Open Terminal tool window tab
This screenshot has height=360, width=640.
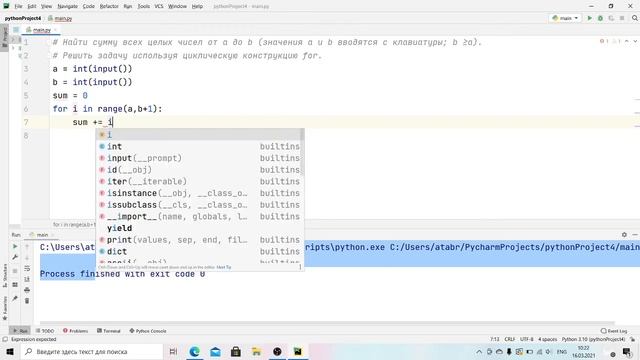(x=109, y=331)
